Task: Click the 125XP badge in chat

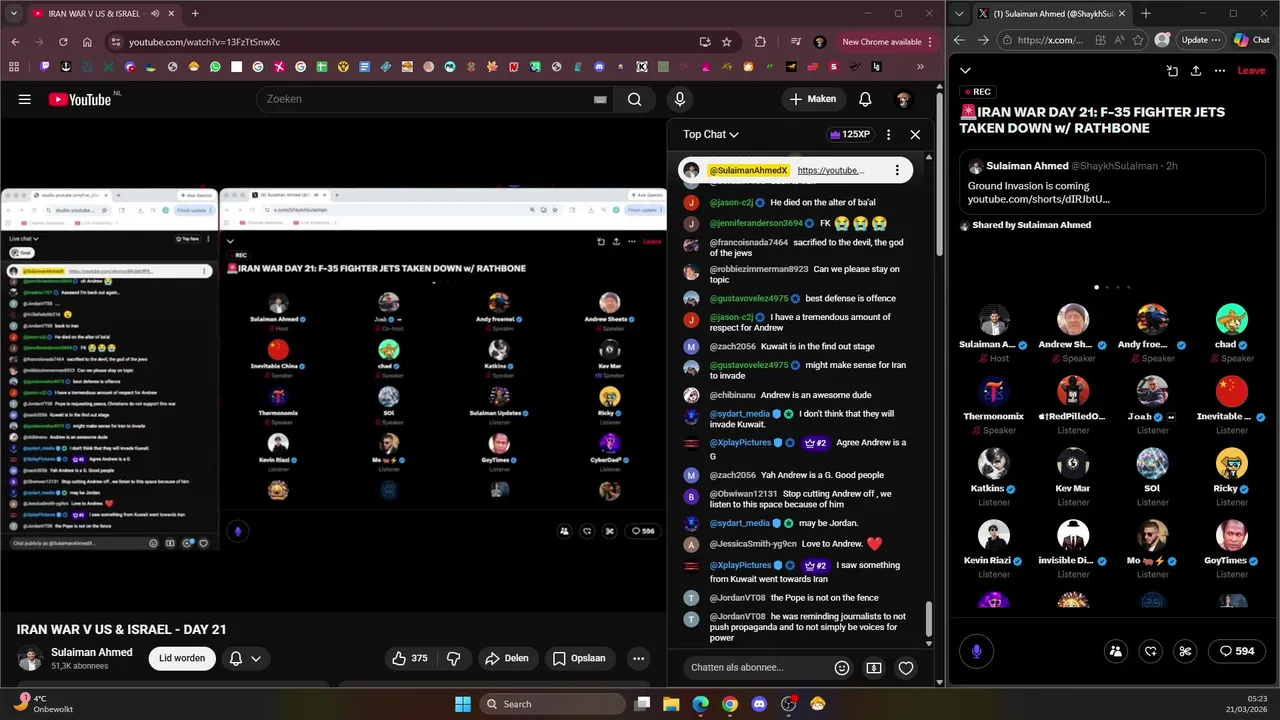Action: 850,134
